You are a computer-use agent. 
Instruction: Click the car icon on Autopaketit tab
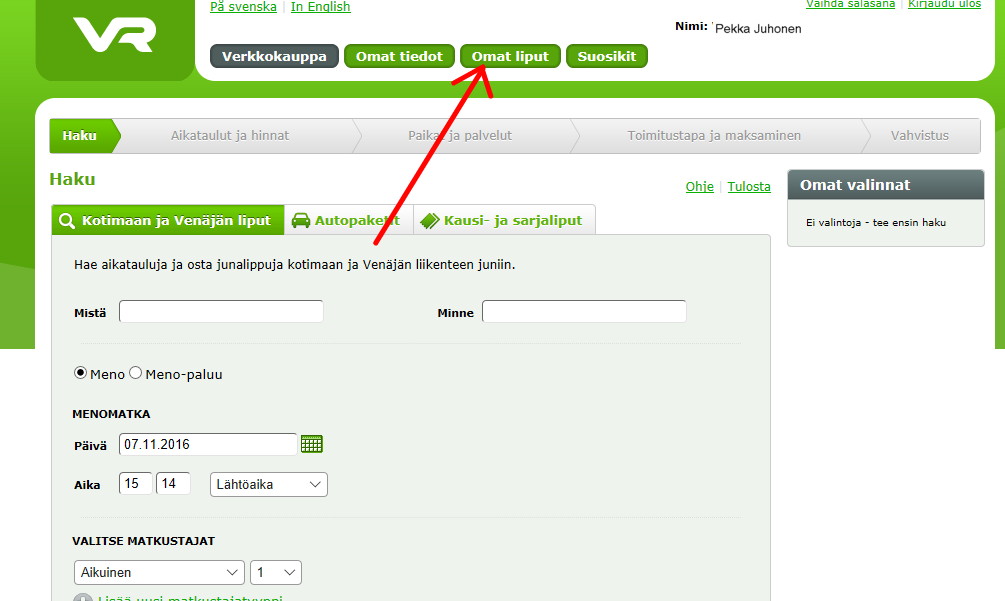(300, 221)
